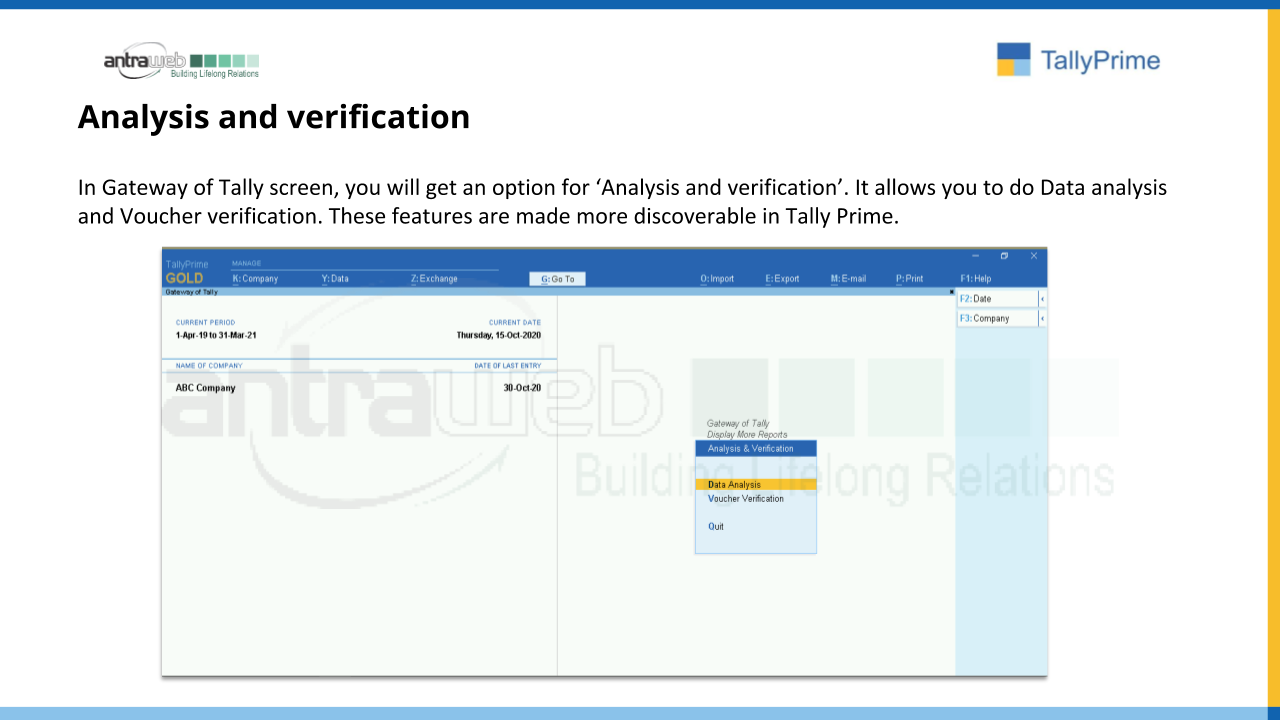Minimize the TallyPrime window
1280x720 pixels.
(x=975, y=256)
